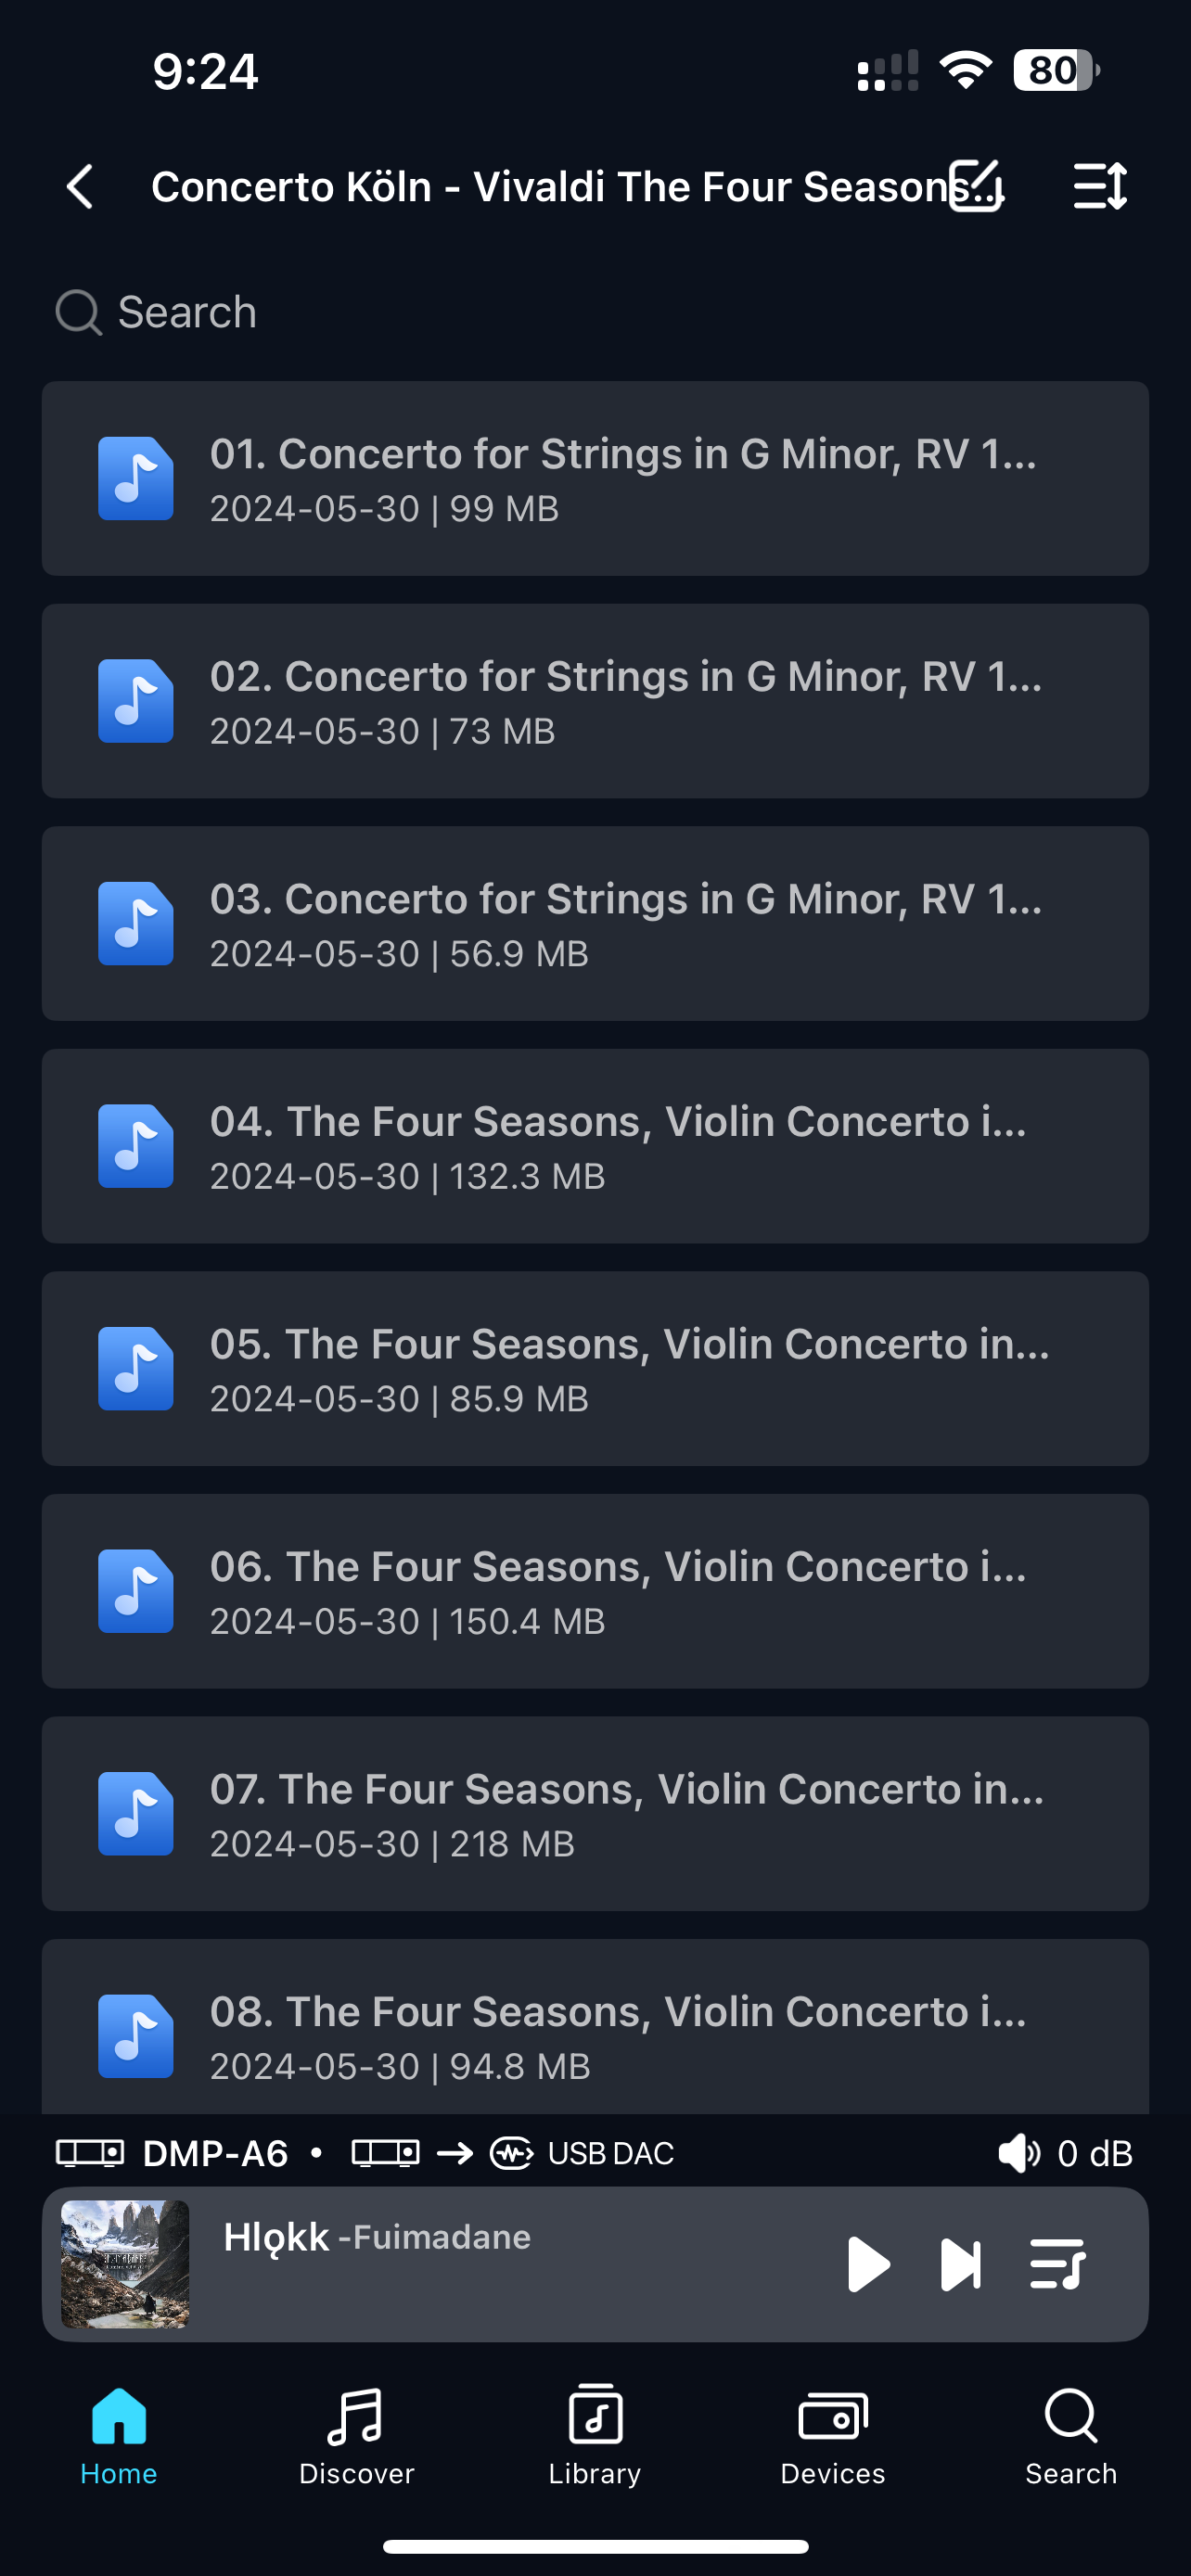Adjust the 0 dB volume control
This screenshot has width=1191, height=2576.
coord(1065,2153)
